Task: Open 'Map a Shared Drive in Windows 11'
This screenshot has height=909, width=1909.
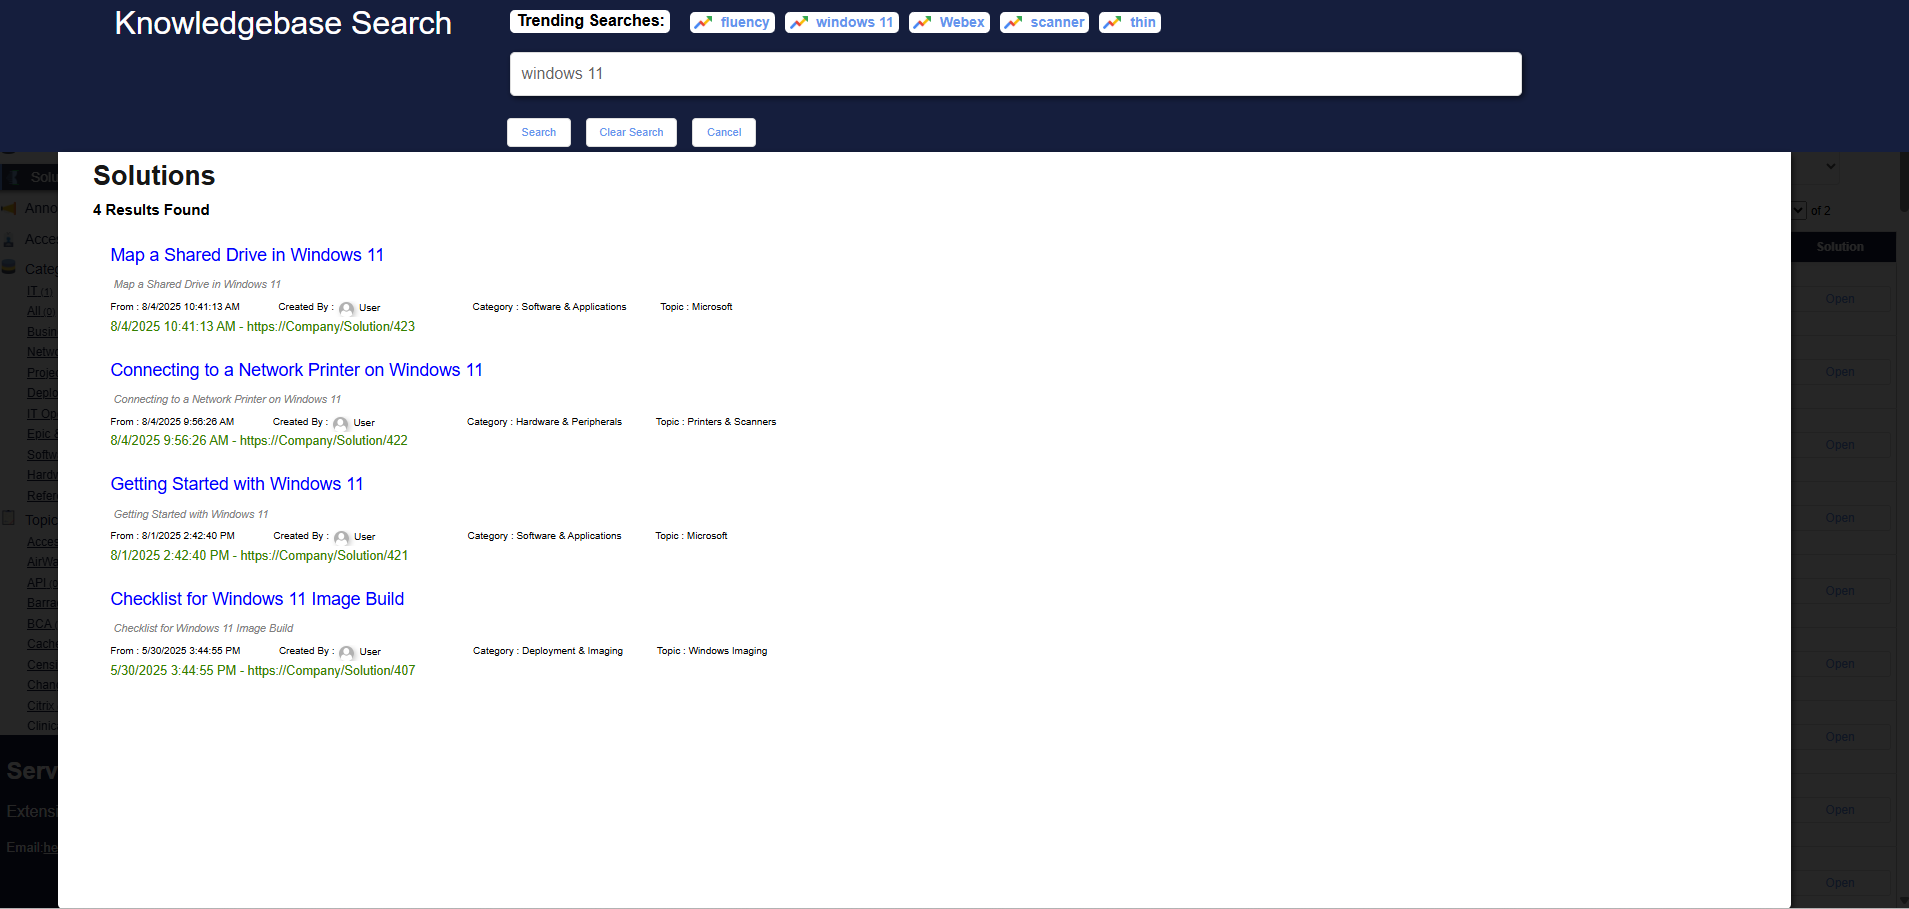Action: (x=247, y=255)
